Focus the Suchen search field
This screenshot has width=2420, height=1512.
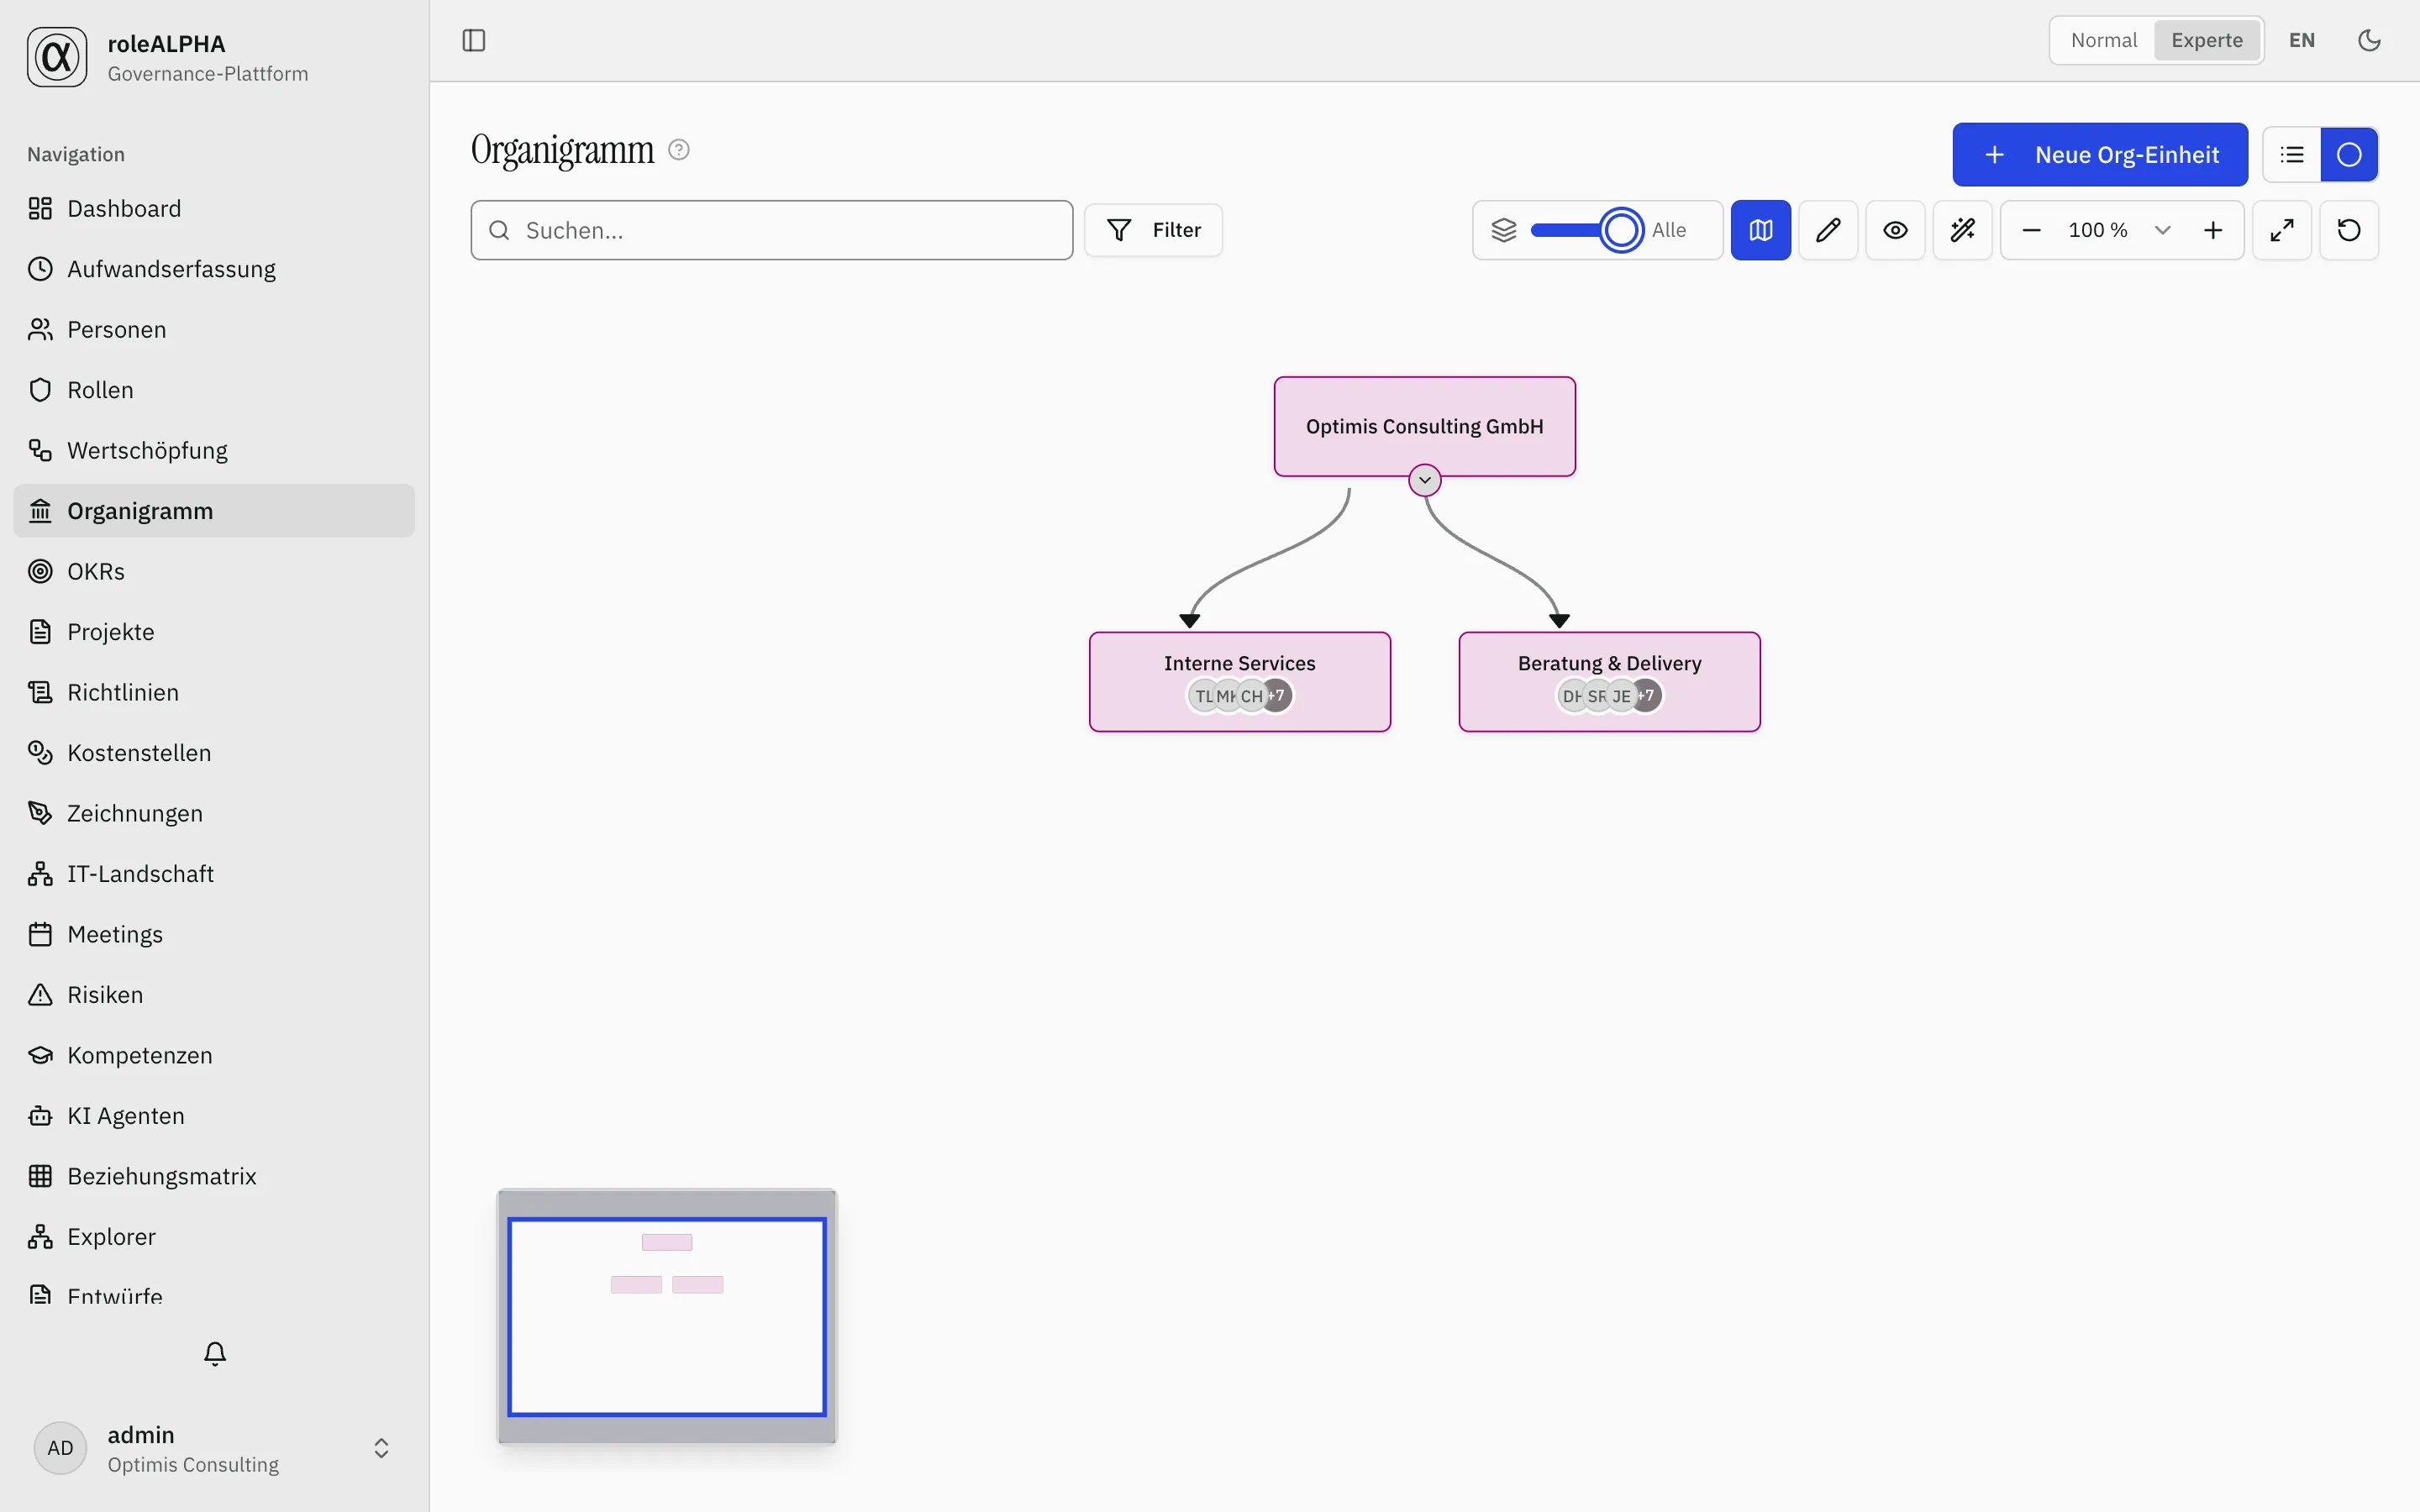[772, 230]
